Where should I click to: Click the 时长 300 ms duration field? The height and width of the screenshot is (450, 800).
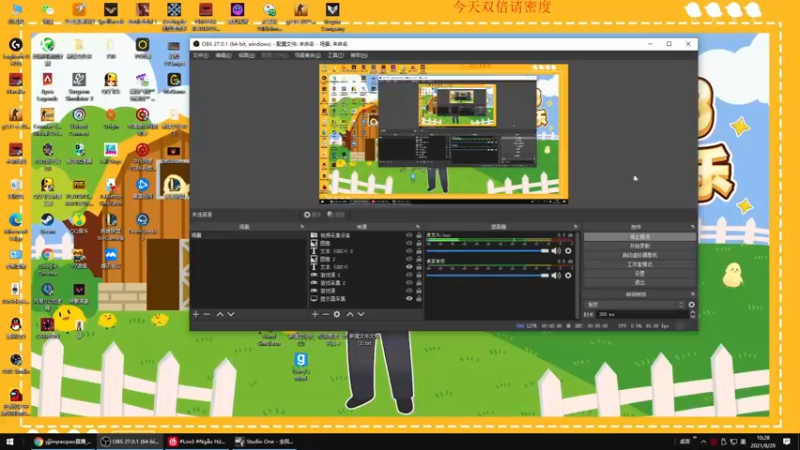(x=643, y=314)
